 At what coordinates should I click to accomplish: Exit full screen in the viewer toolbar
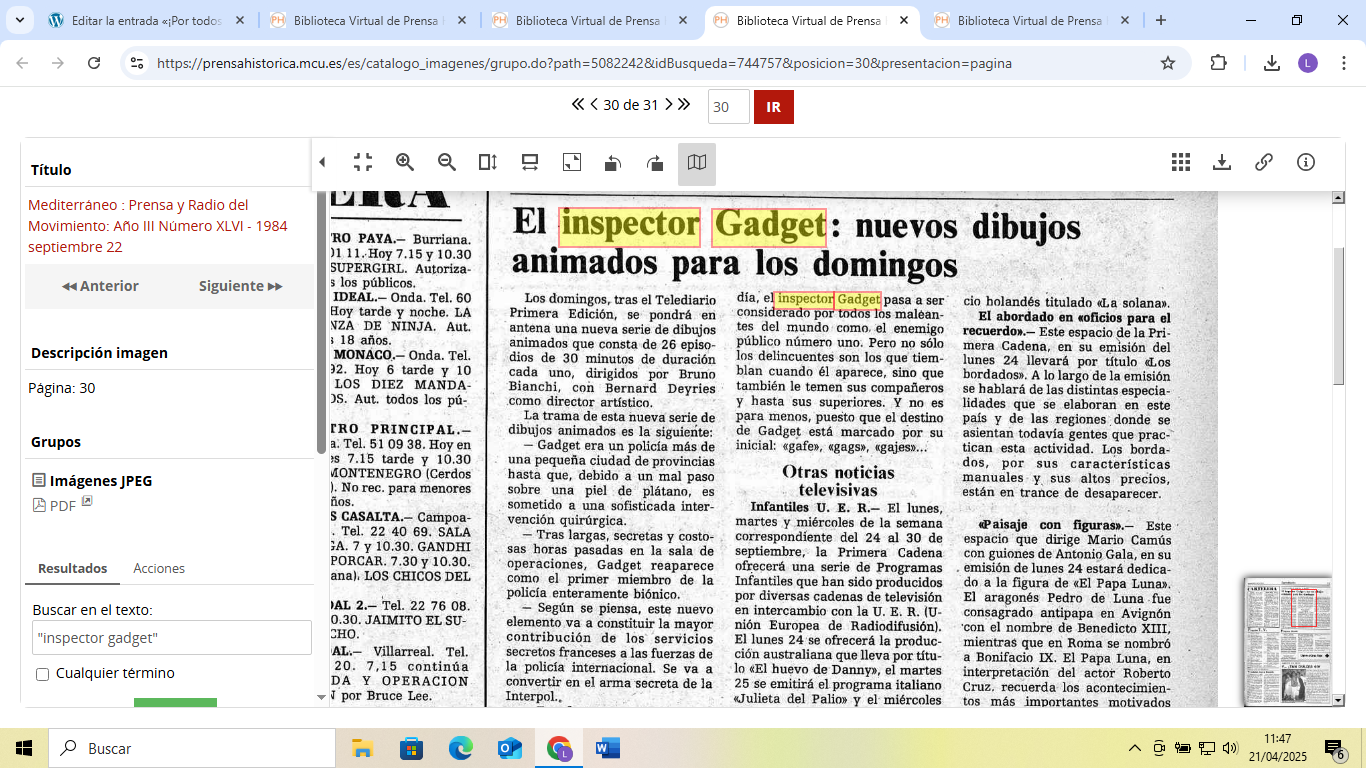click(363, 162)
